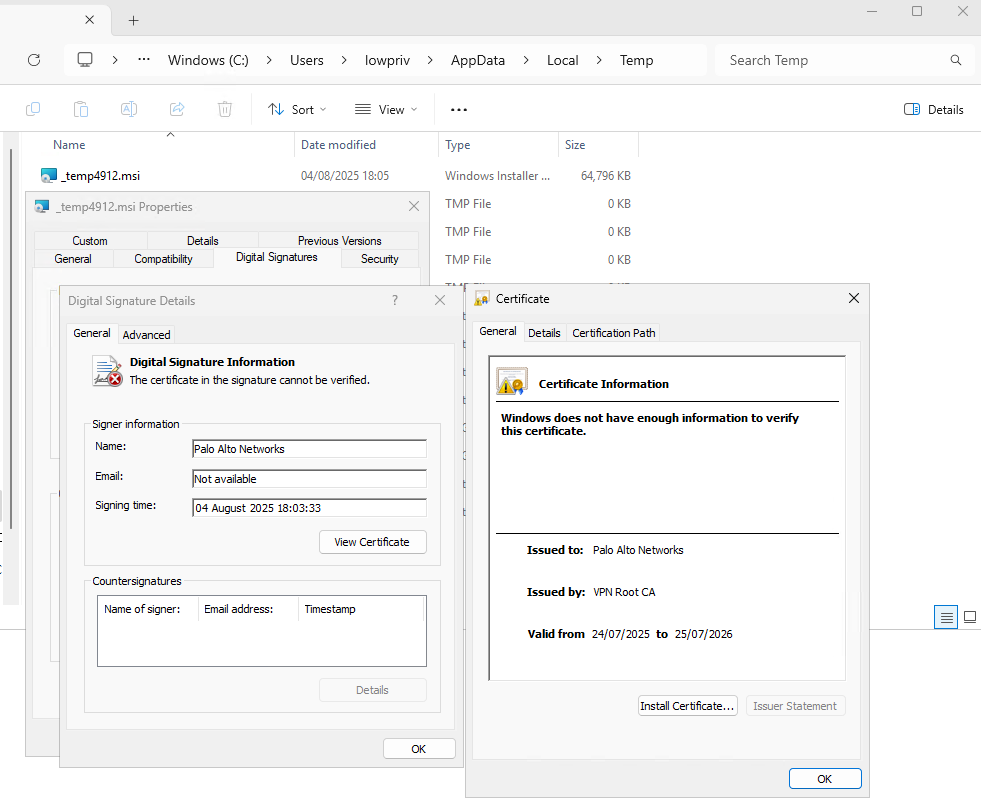Viewport: 981px width, 812px height.
Task: Click the _temp4912.msi file icon
Action: (48, 176)
